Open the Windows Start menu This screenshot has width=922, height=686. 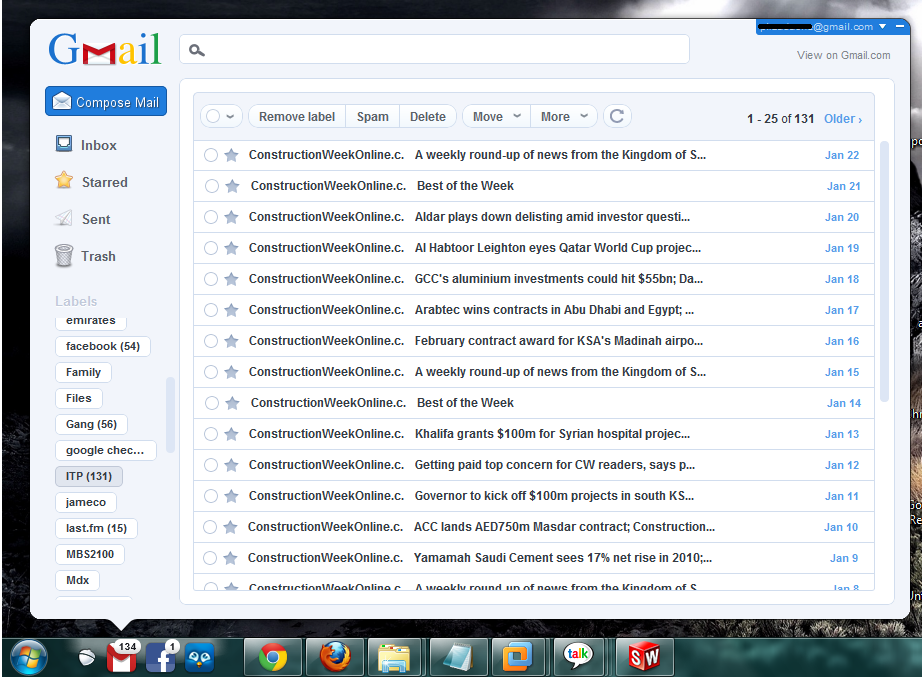tap(28, 658)
